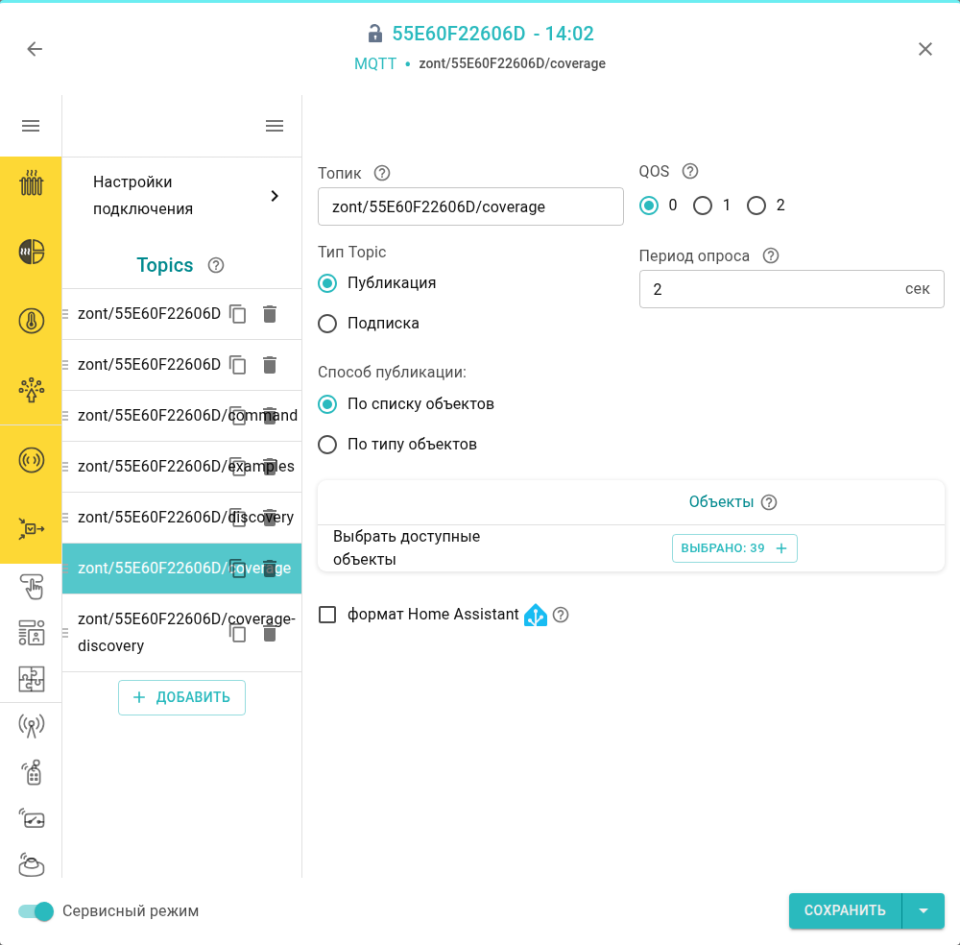Select QOS level 2
This screenshot has height=945, width=960.
coord(756,206)
